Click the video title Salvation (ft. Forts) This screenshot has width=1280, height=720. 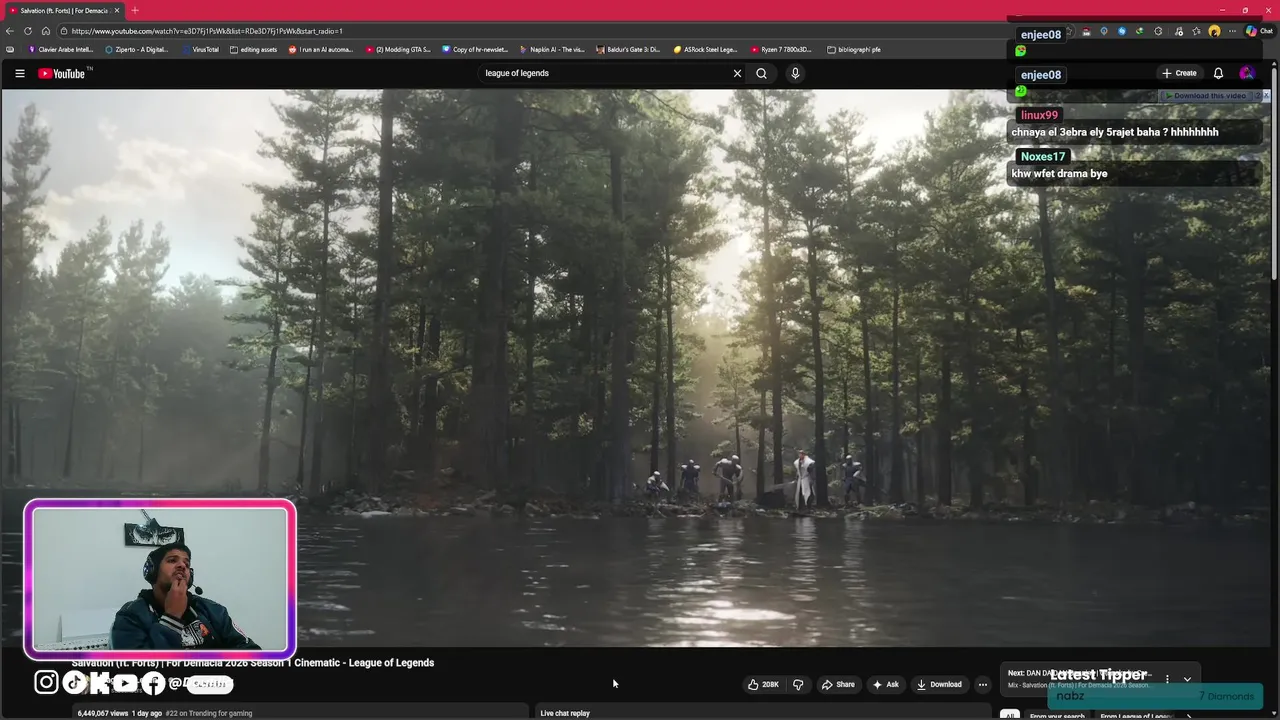253,663
